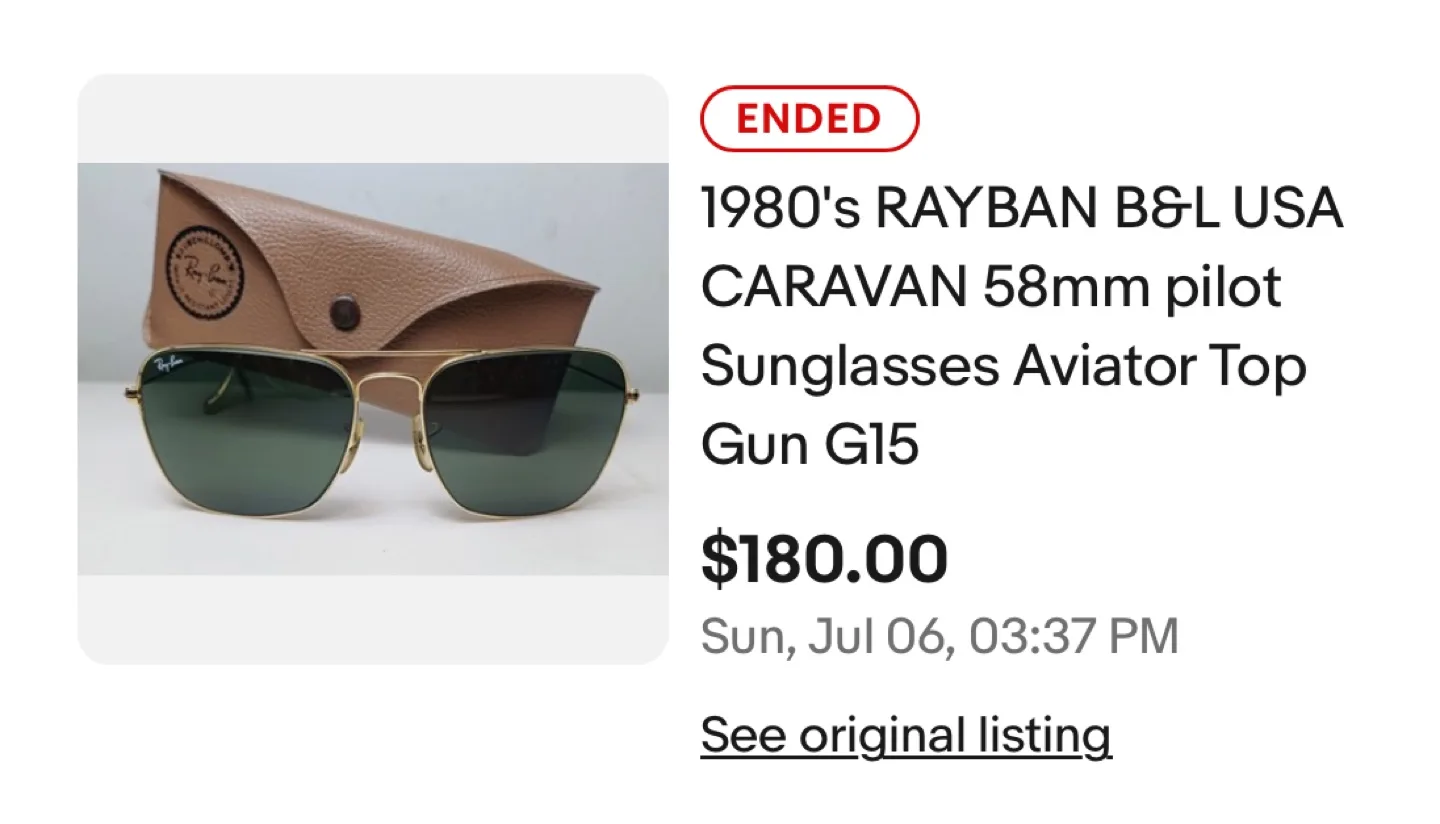Click the red ENDED status badge
The image size is (1440, 824).
pyautogui.click(x=809, y=119)
